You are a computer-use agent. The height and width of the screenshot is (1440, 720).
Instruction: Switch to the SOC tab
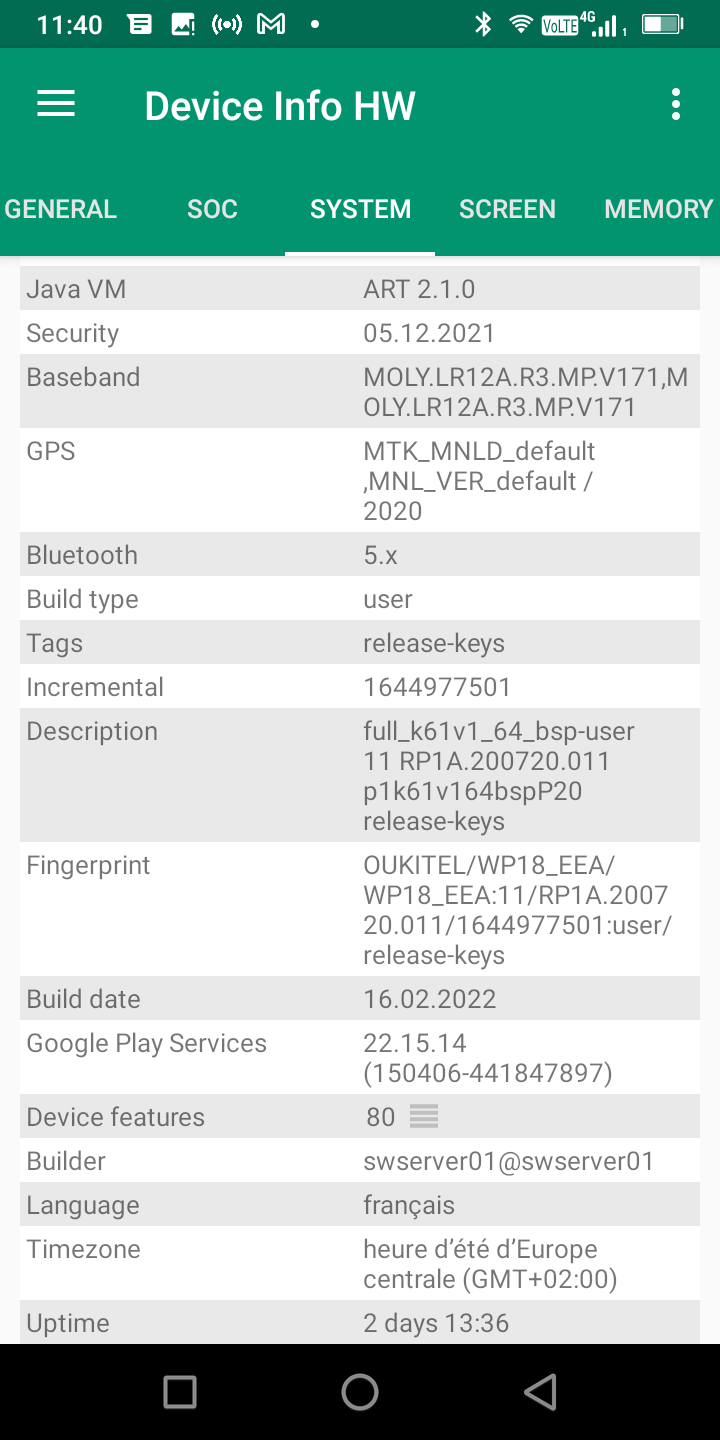(212, 209)
